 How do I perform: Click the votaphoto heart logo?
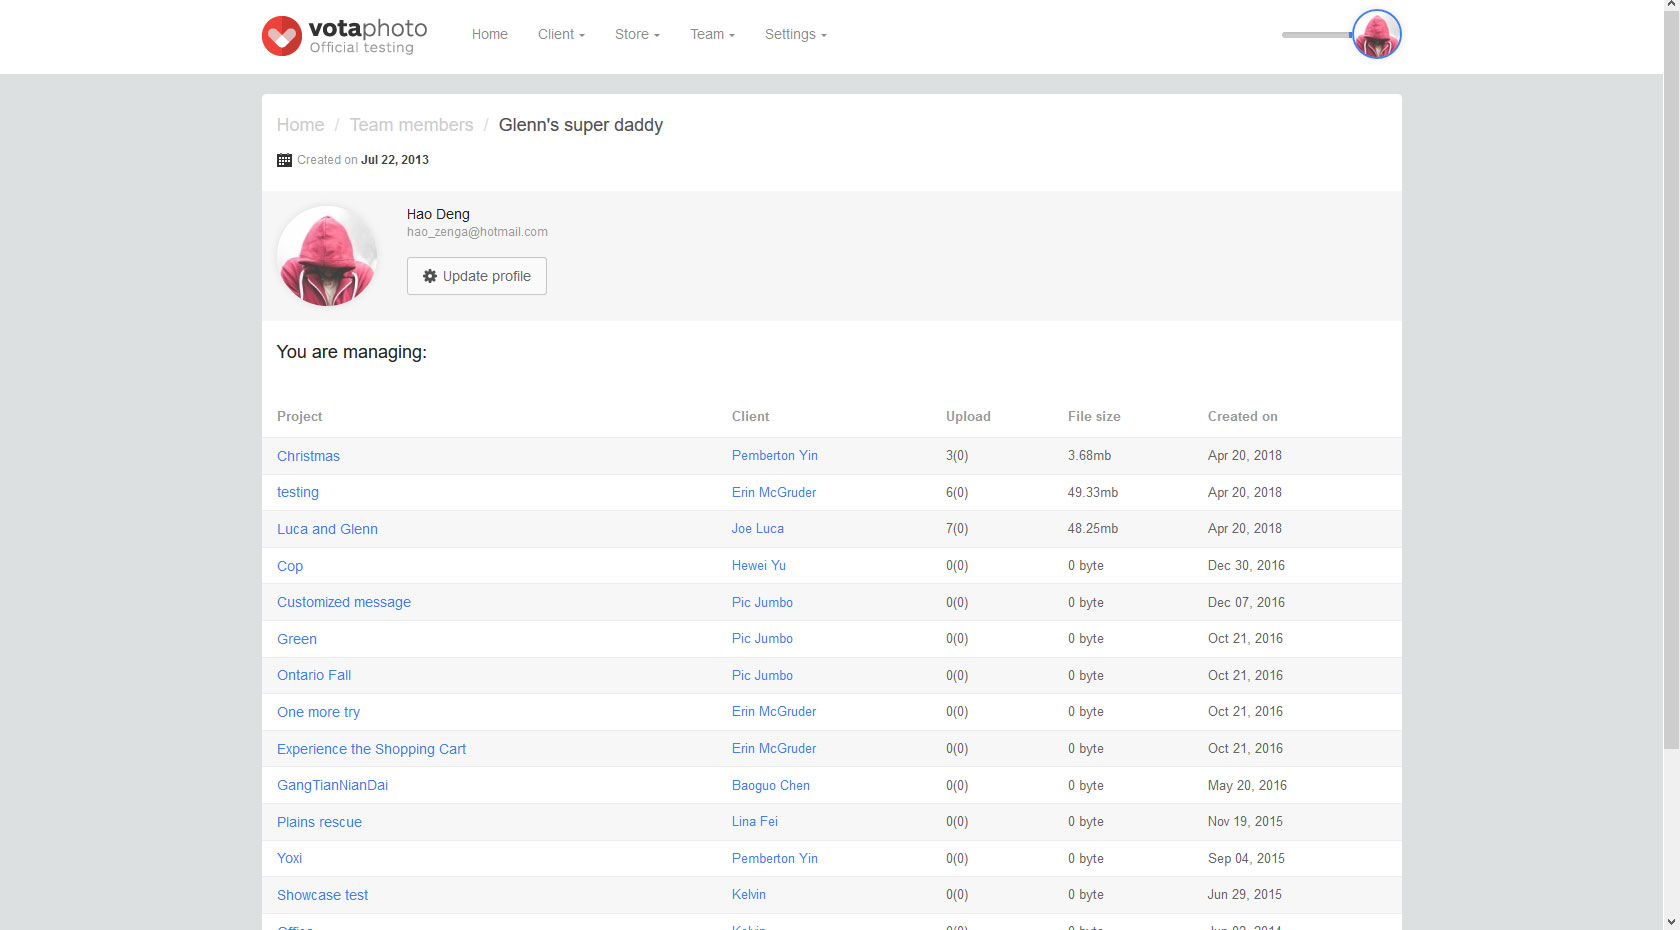(x=282, y=36)
